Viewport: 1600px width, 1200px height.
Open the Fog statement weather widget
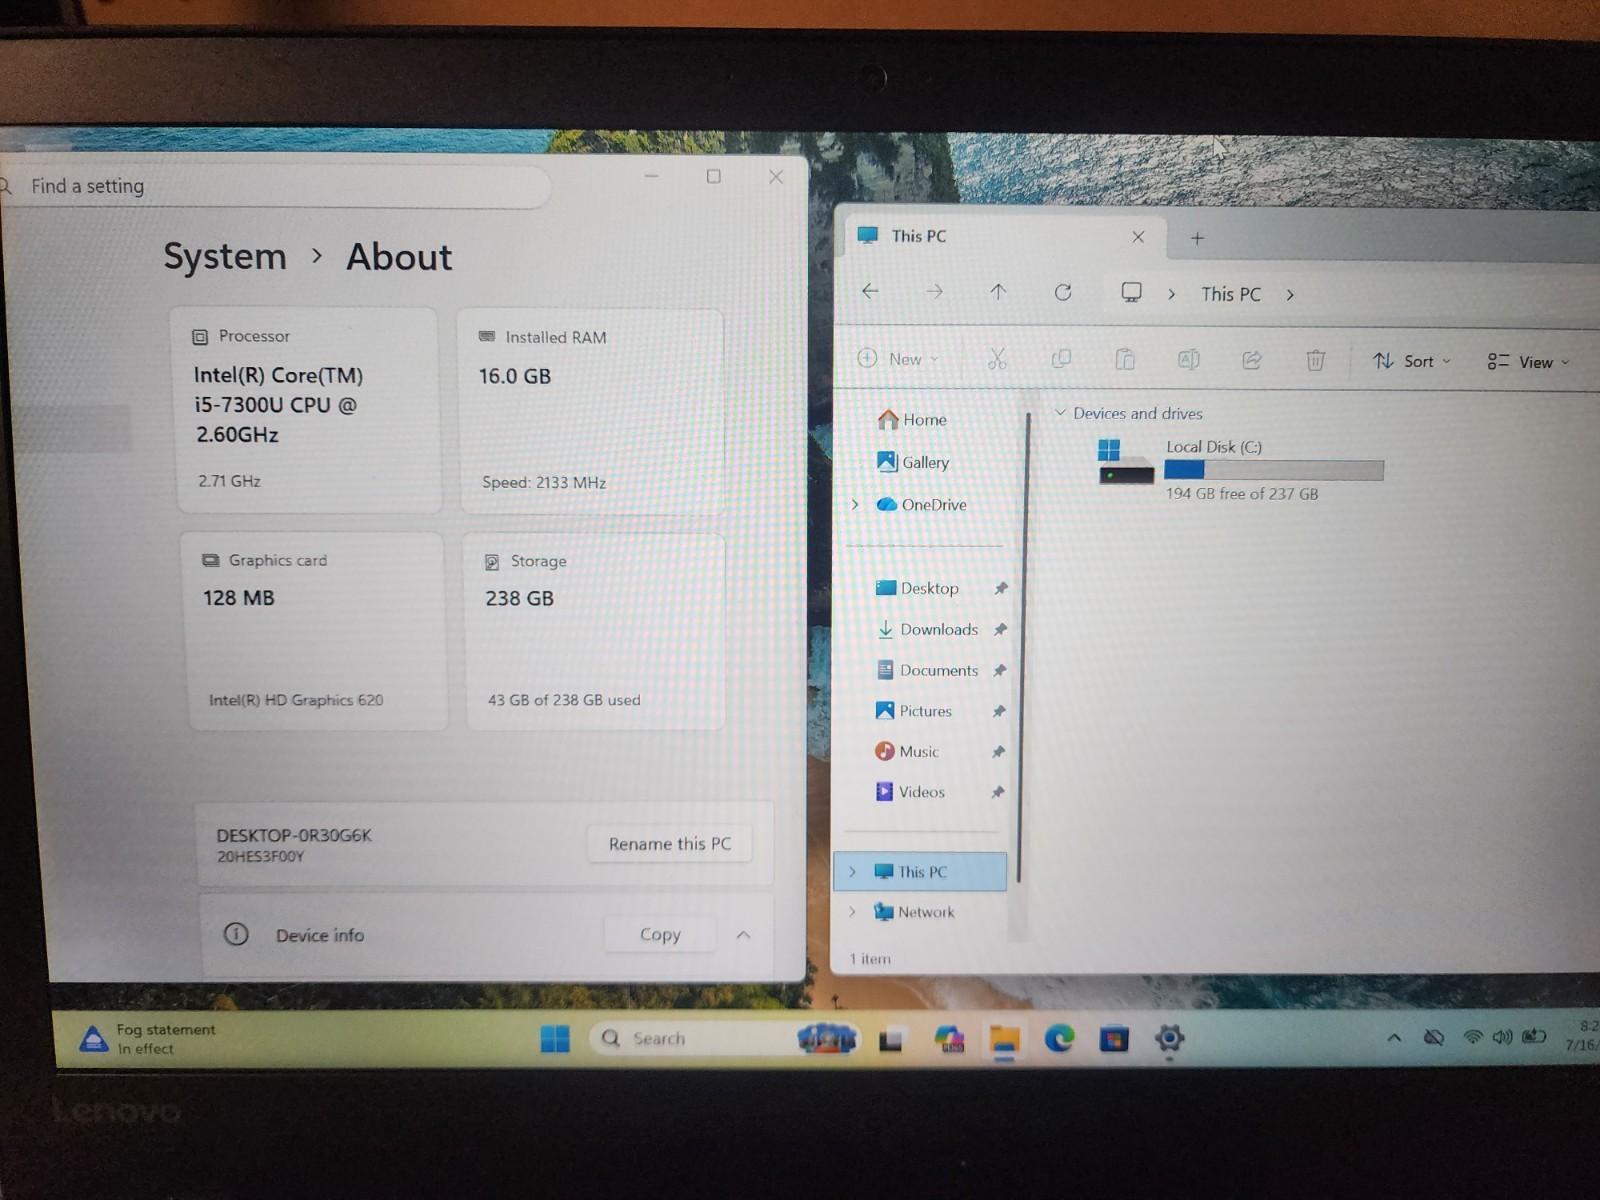[148, 1039]
